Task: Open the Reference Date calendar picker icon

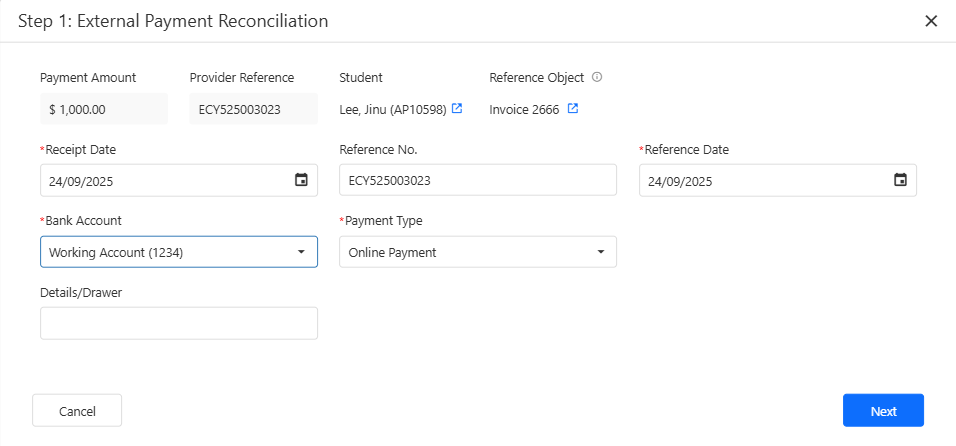Action: click(900, 180)
